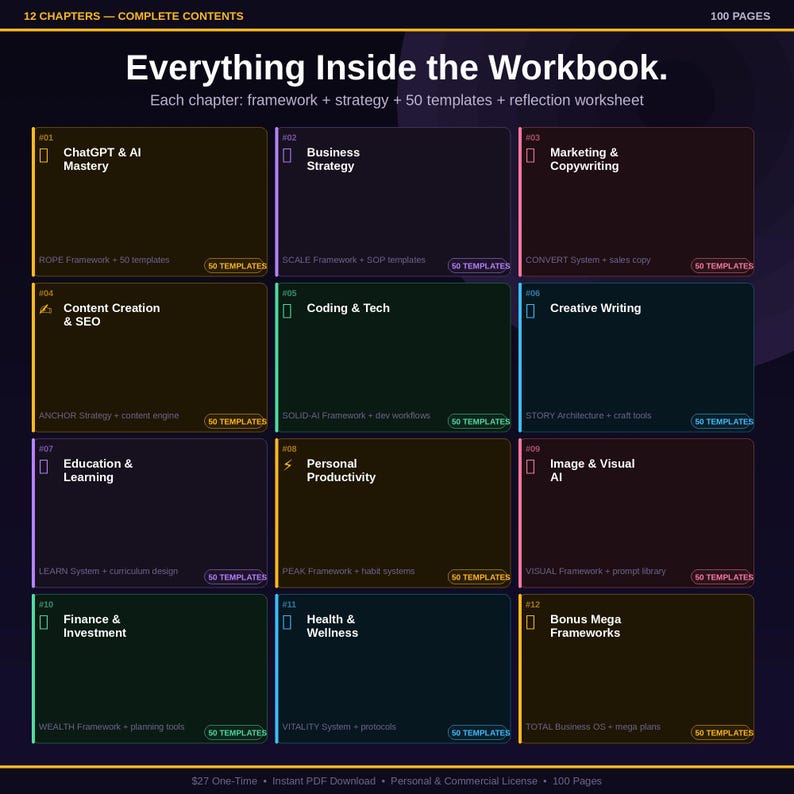Click the icon beside Health & Wellness
This screenshot has height=794, width=794.
point(287,622)
